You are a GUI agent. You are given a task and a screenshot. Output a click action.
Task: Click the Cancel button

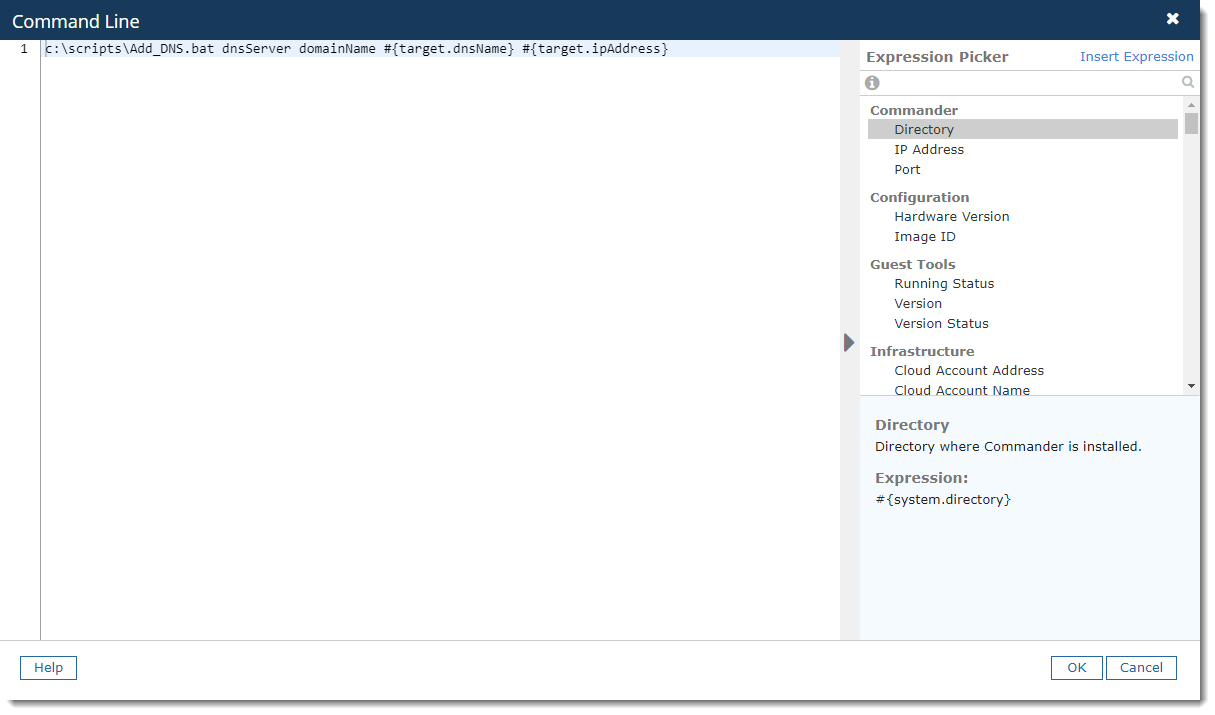tap(1141, 668)
